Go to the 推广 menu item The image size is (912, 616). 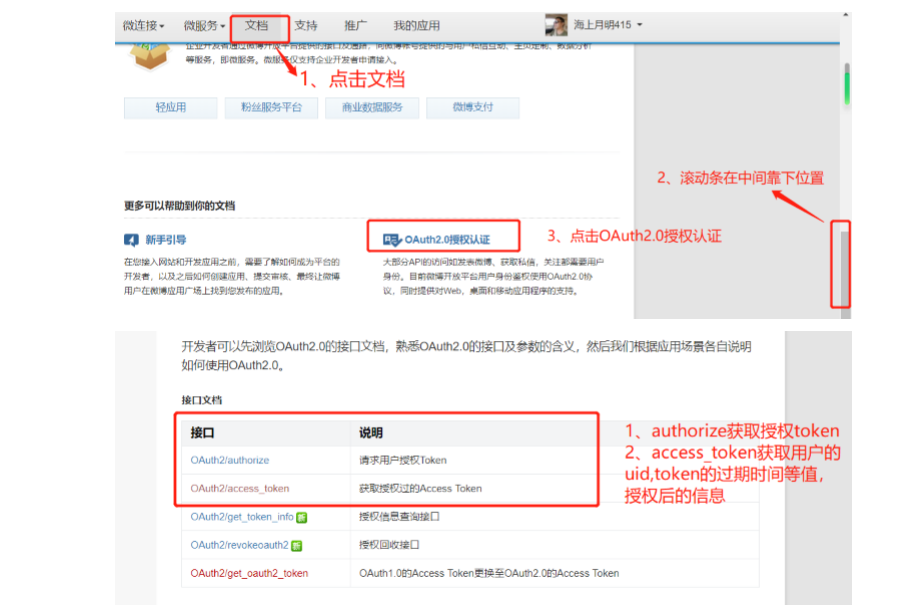tap(355, 26)
